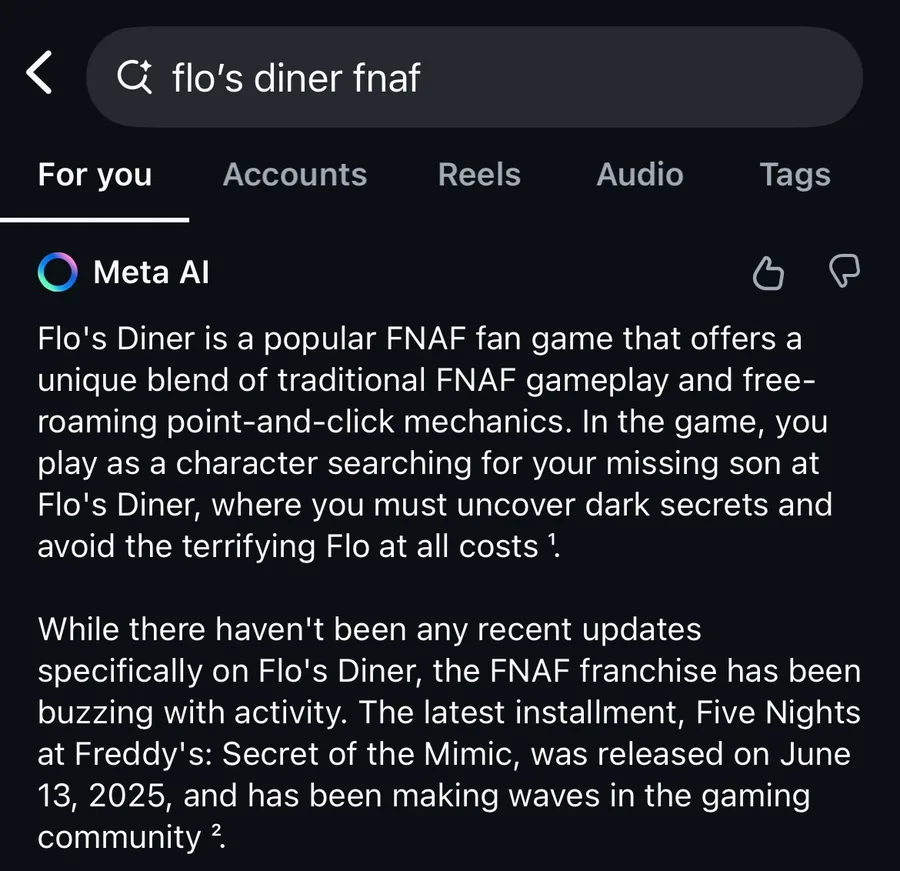Open citation footnote 2 after 'community'
This screenshot has height=871, width=900.
216,831
